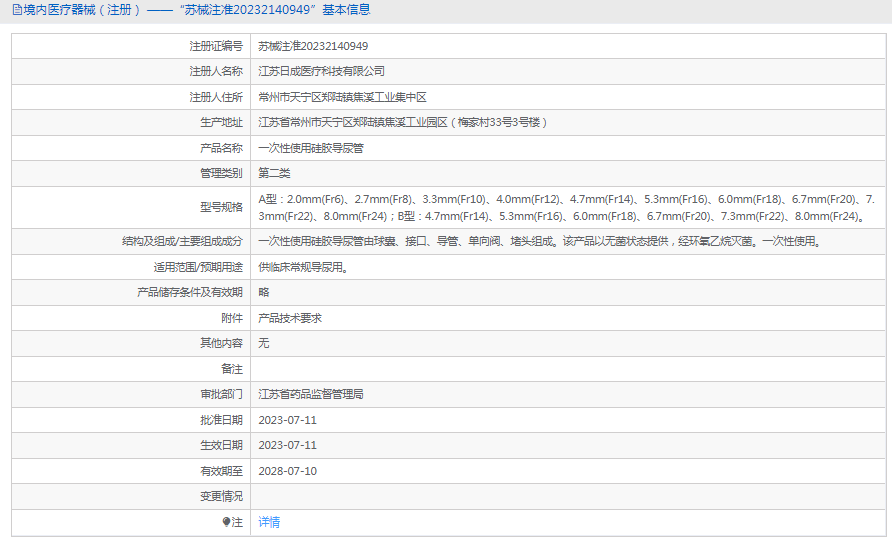Click the 产品储存条件及有效期 label
This screenshot has width=892, height=540.
pyautogui.click(x=190, y=292)
